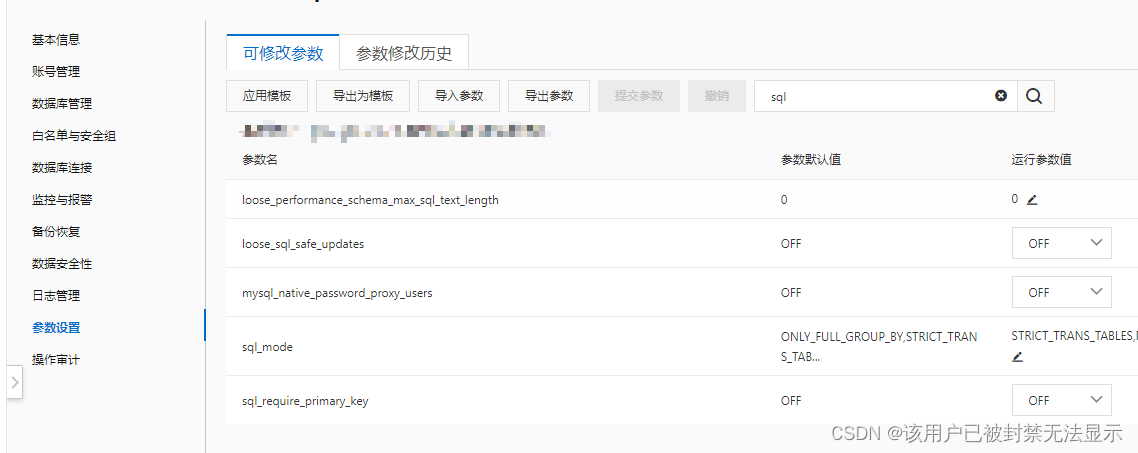
Task: Open 数据库管理 in the sidebar
Action: 62,104
